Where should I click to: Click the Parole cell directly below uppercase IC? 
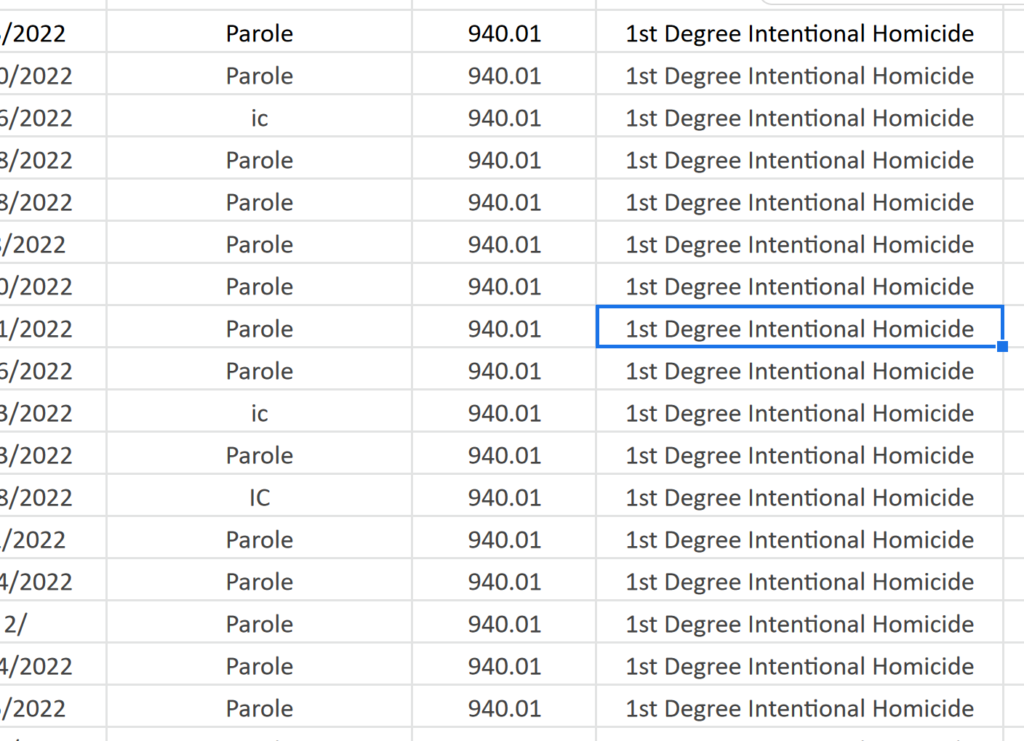tap(259, 540)
